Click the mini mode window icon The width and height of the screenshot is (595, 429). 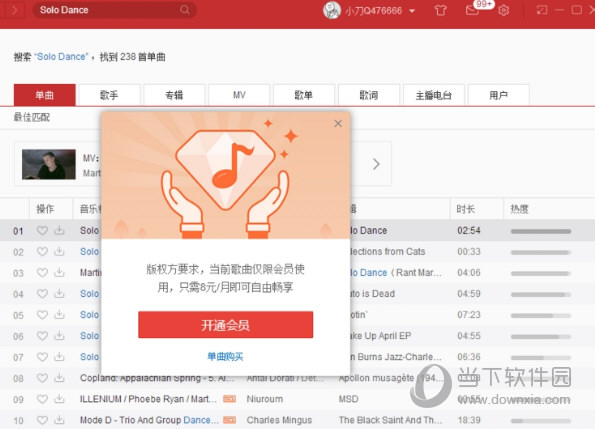coord(542,10)
